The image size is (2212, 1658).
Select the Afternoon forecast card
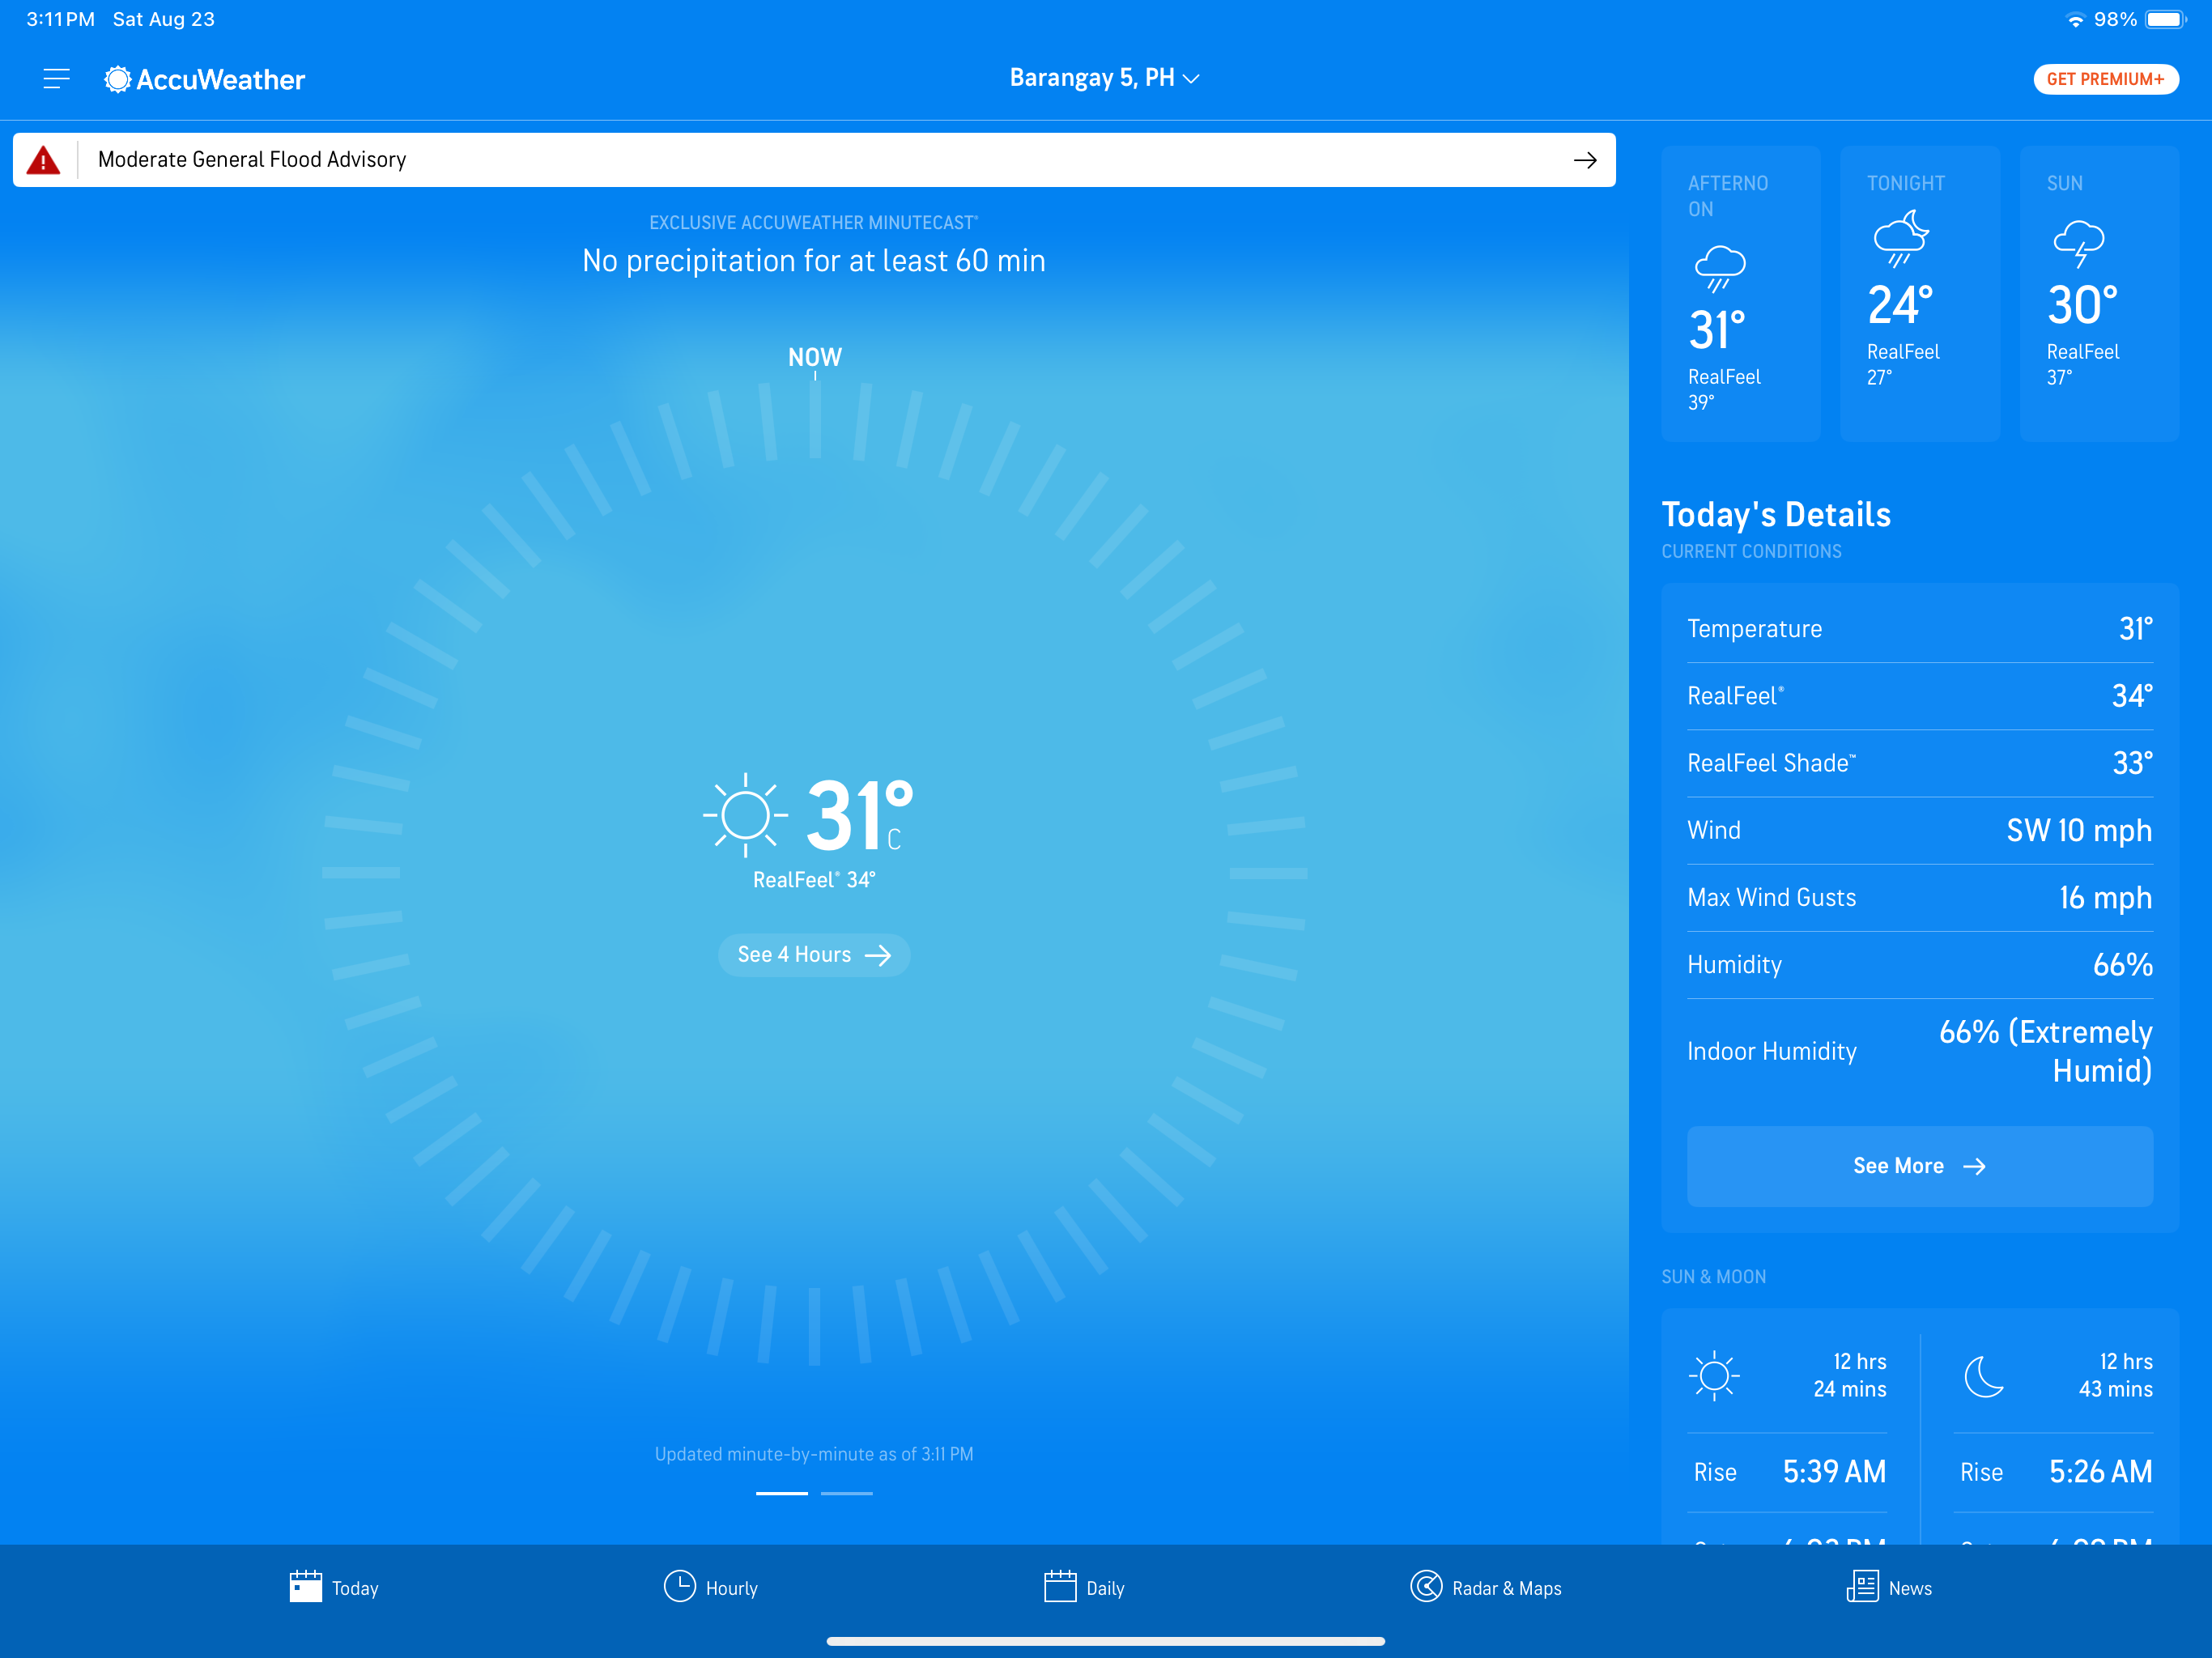pos(1741,294)
